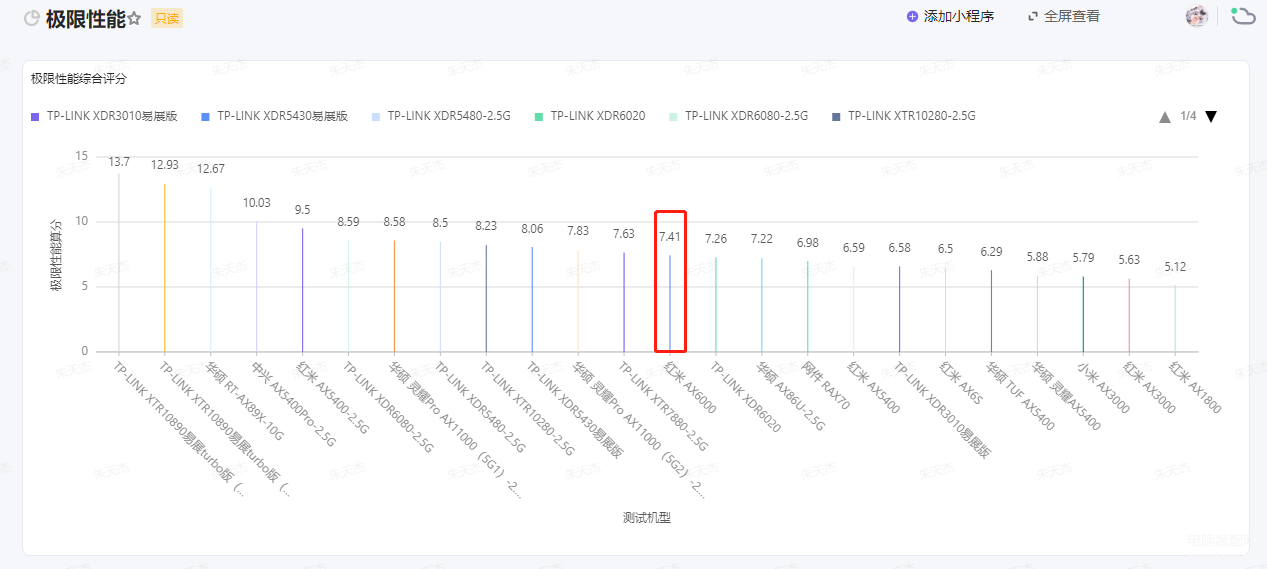Click the user avatar in the header

tap(1197, 16)
